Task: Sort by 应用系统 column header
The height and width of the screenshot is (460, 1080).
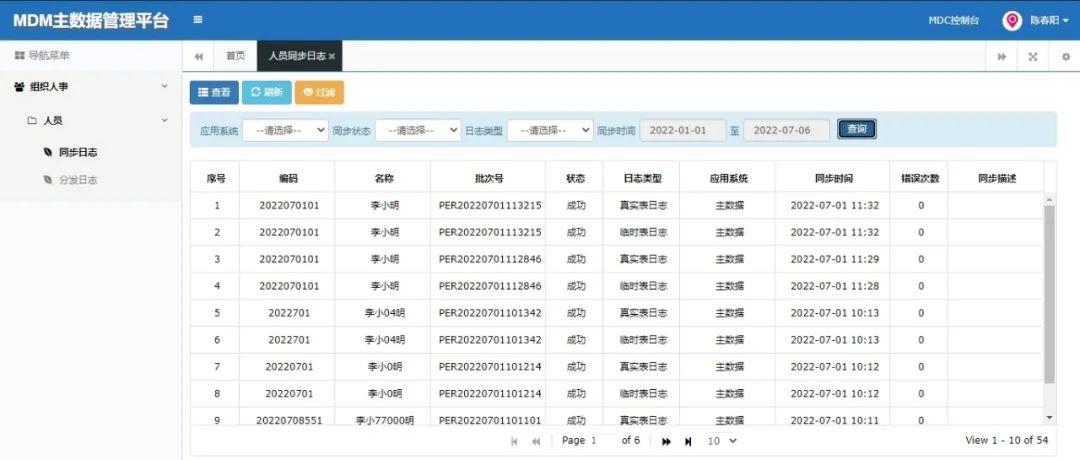Action: click(728, 178)
